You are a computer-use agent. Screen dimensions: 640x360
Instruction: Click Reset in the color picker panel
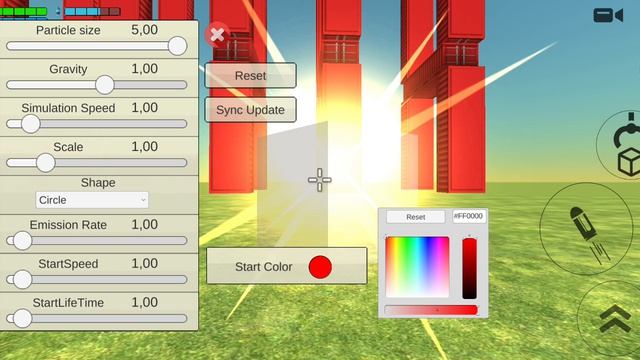(x=416, y=217)
